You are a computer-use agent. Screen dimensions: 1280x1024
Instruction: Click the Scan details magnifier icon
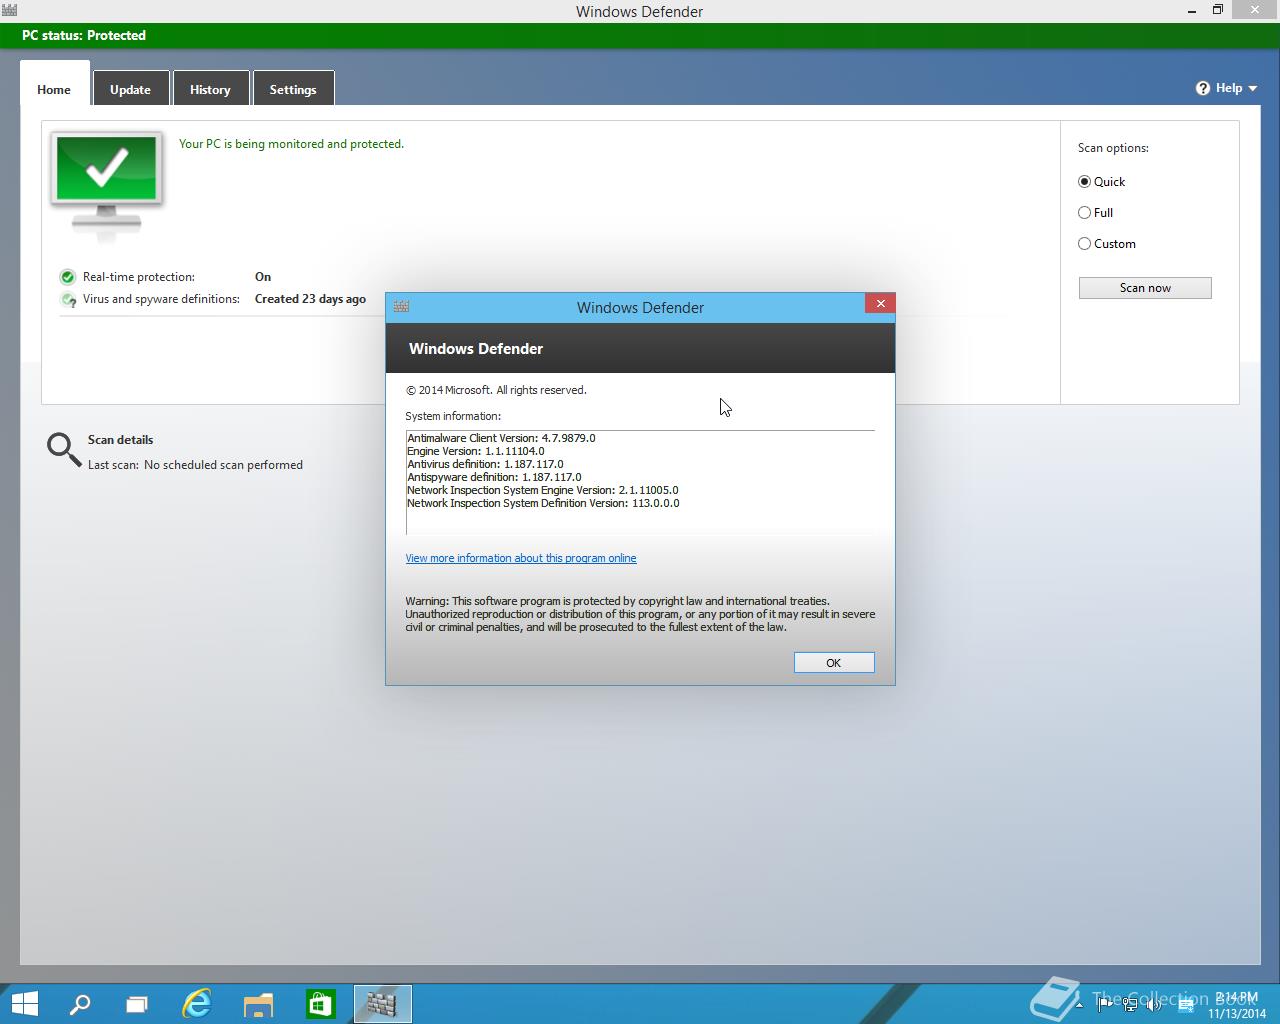64,450
